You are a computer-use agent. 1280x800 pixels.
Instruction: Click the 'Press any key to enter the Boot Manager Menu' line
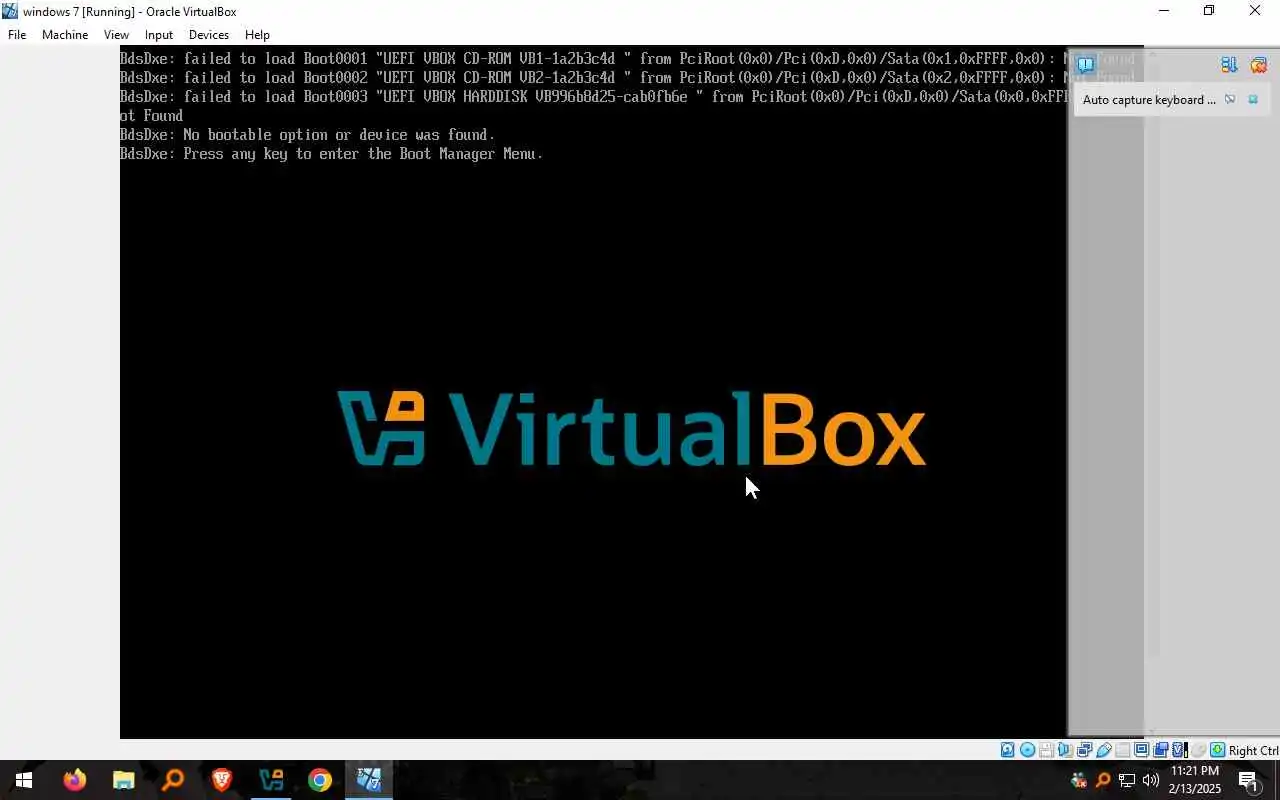[x=331, y=154]
